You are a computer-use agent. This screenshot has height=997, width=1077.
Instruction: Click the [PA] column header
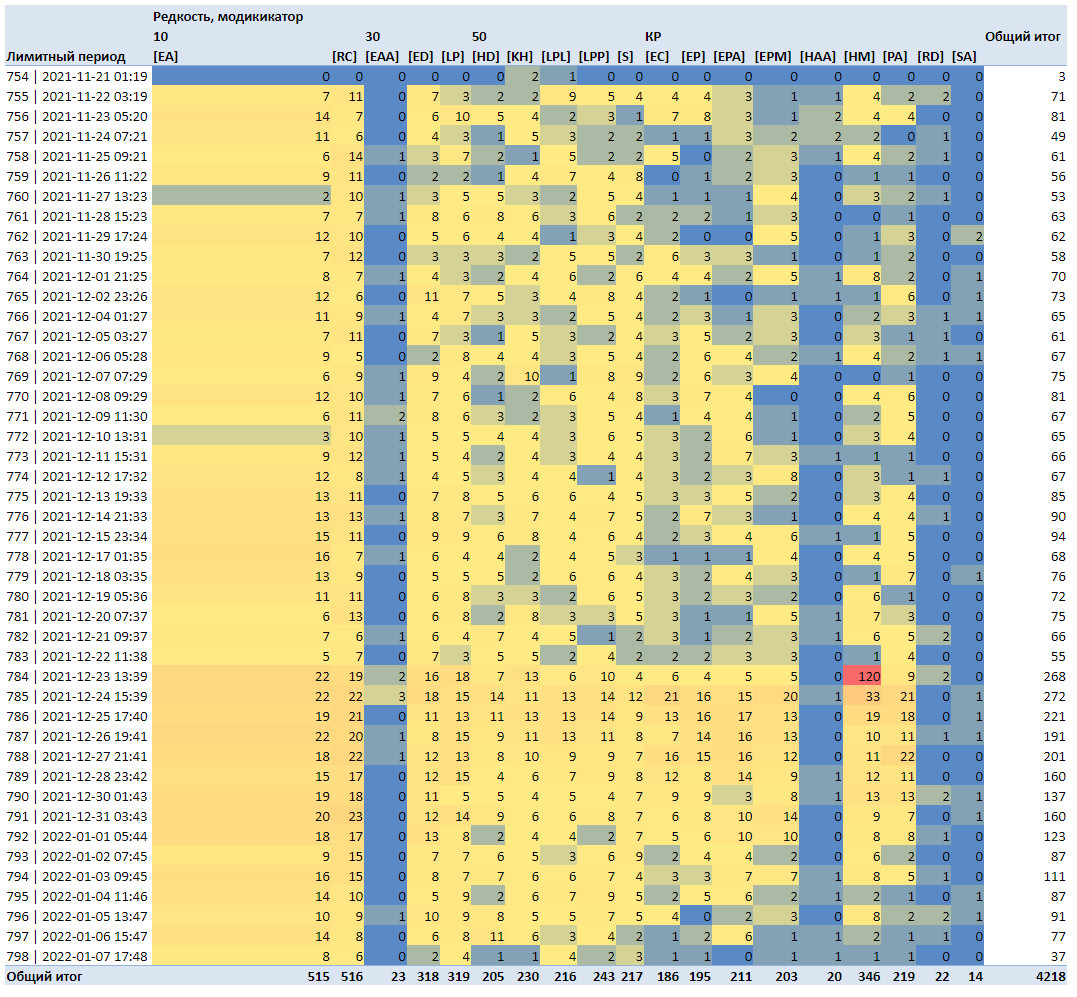(x=895, y=56)
